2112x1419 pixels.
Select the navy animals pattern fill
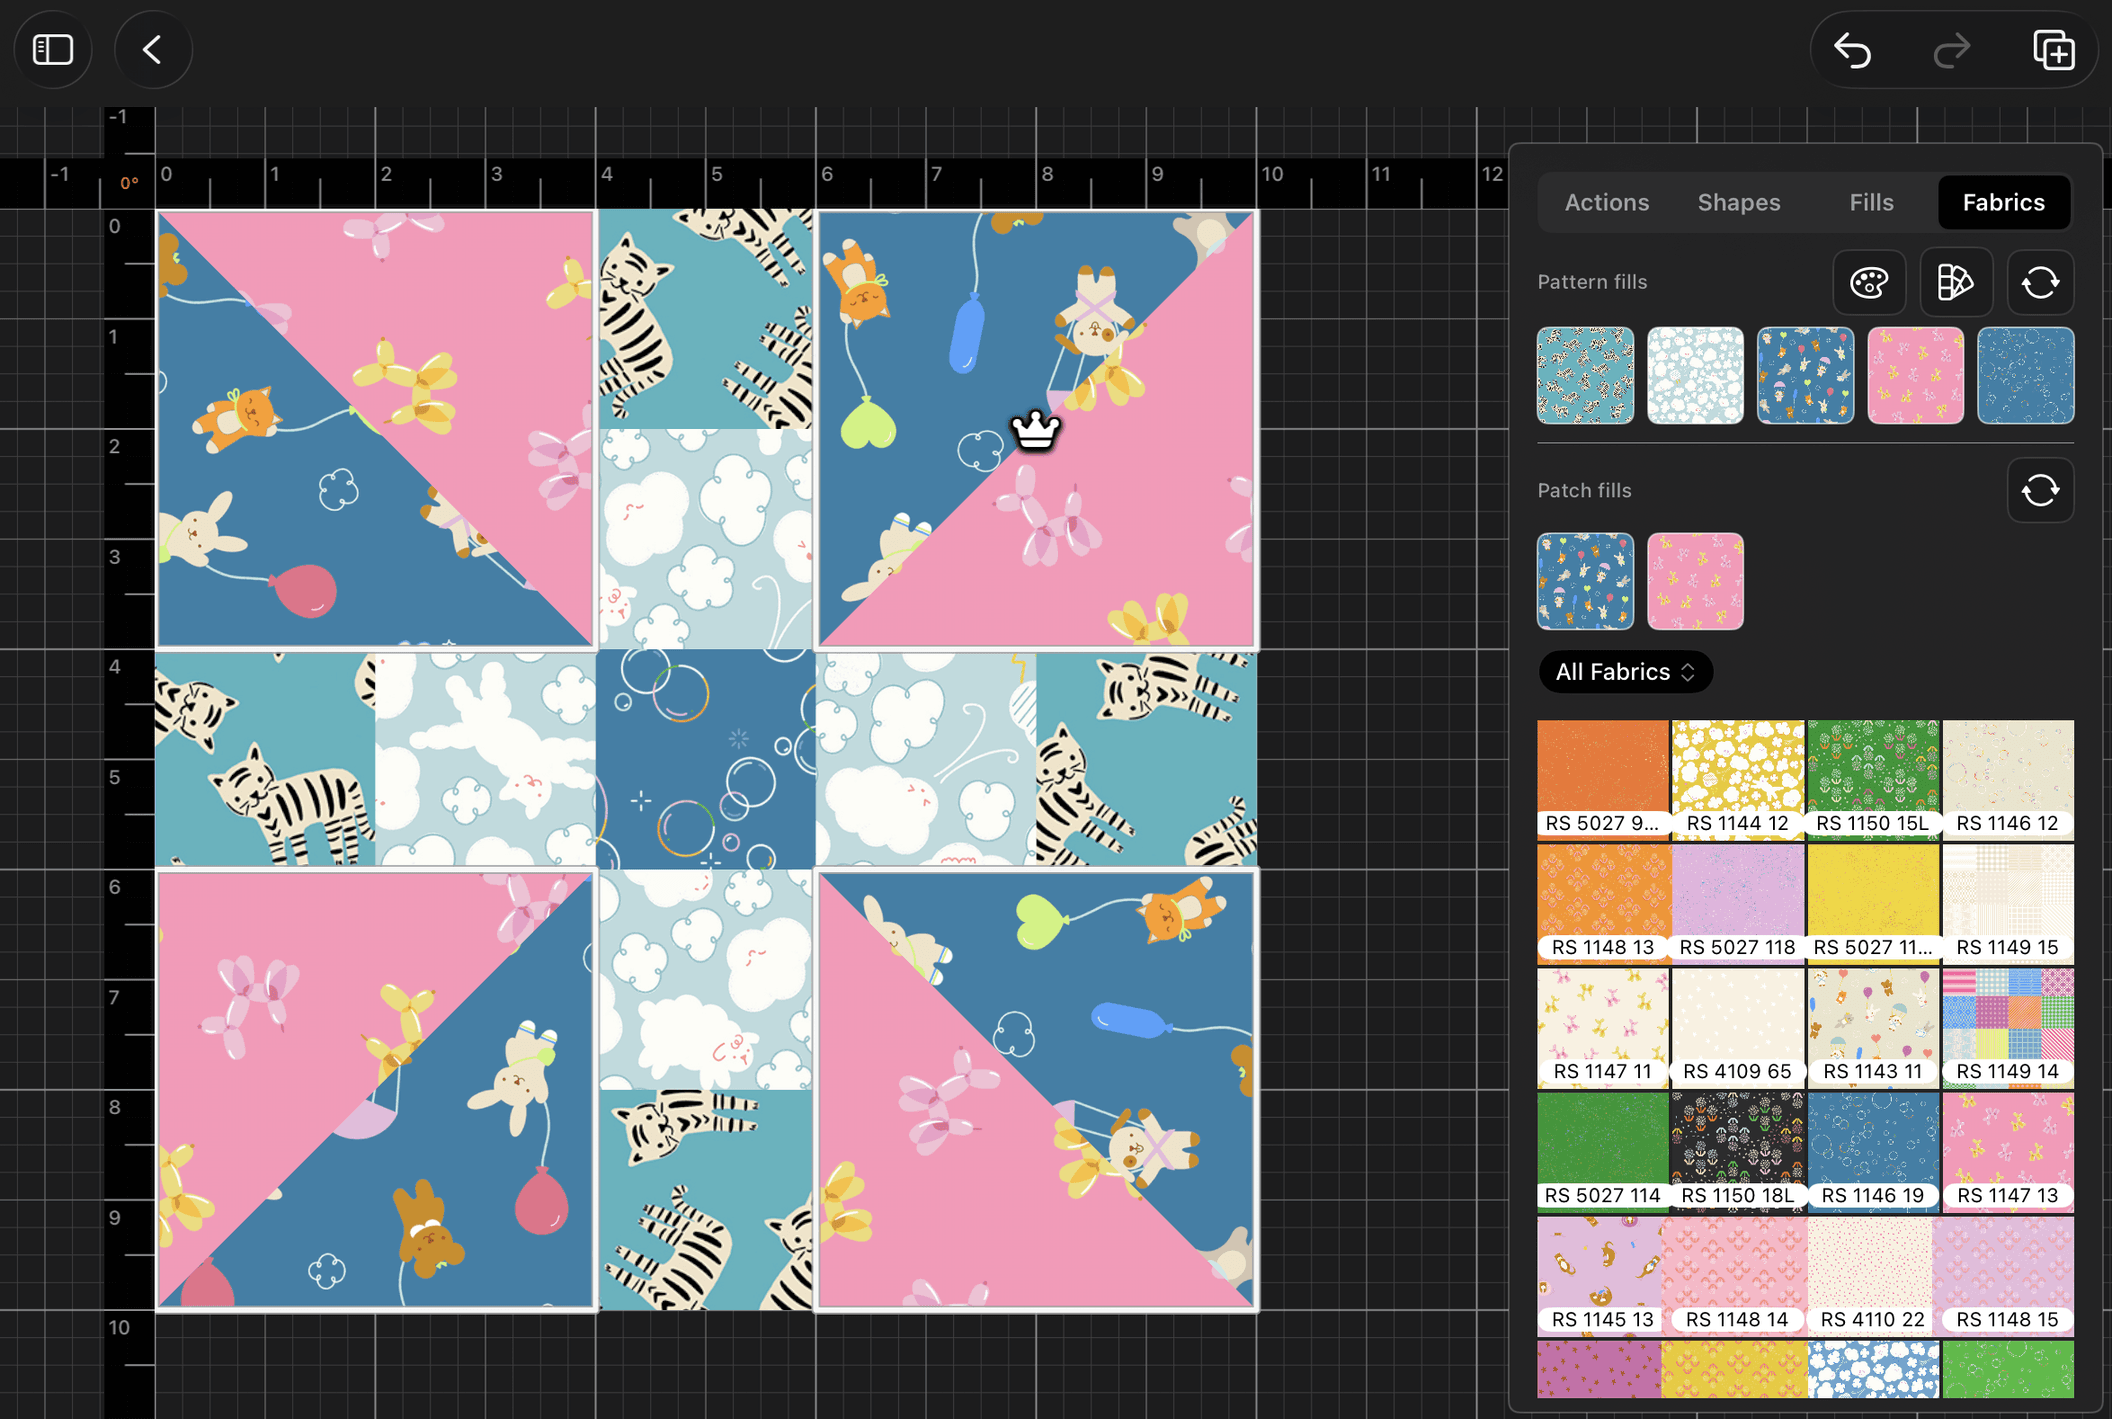coord(1805,375)
